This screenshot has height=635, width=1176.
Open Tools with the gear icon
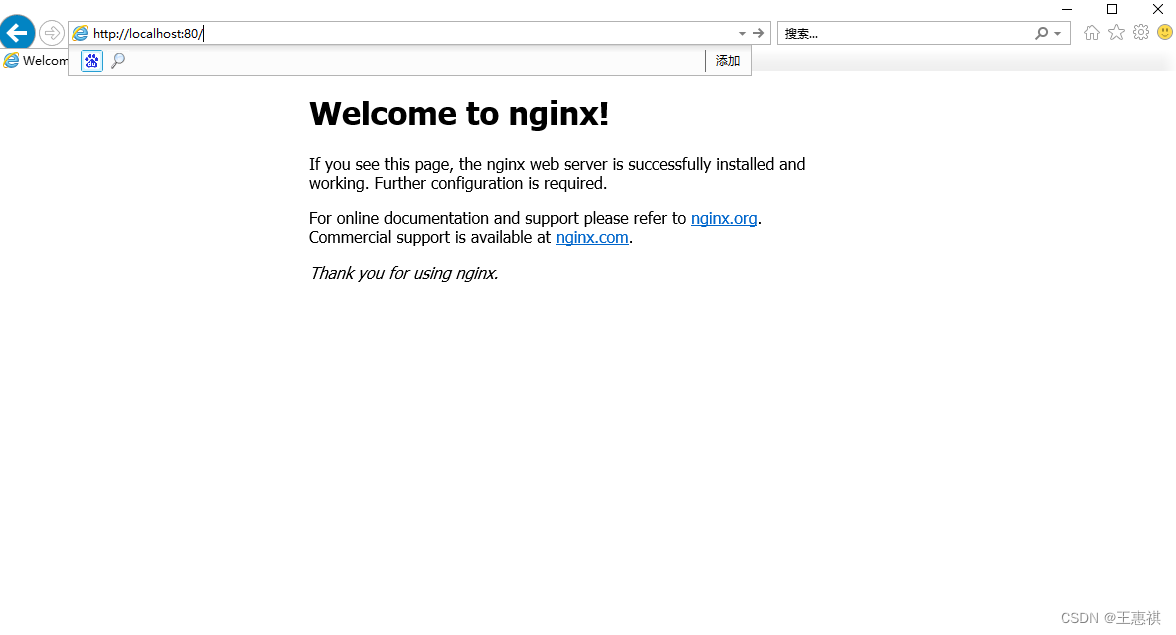(x=1140, y=32)
